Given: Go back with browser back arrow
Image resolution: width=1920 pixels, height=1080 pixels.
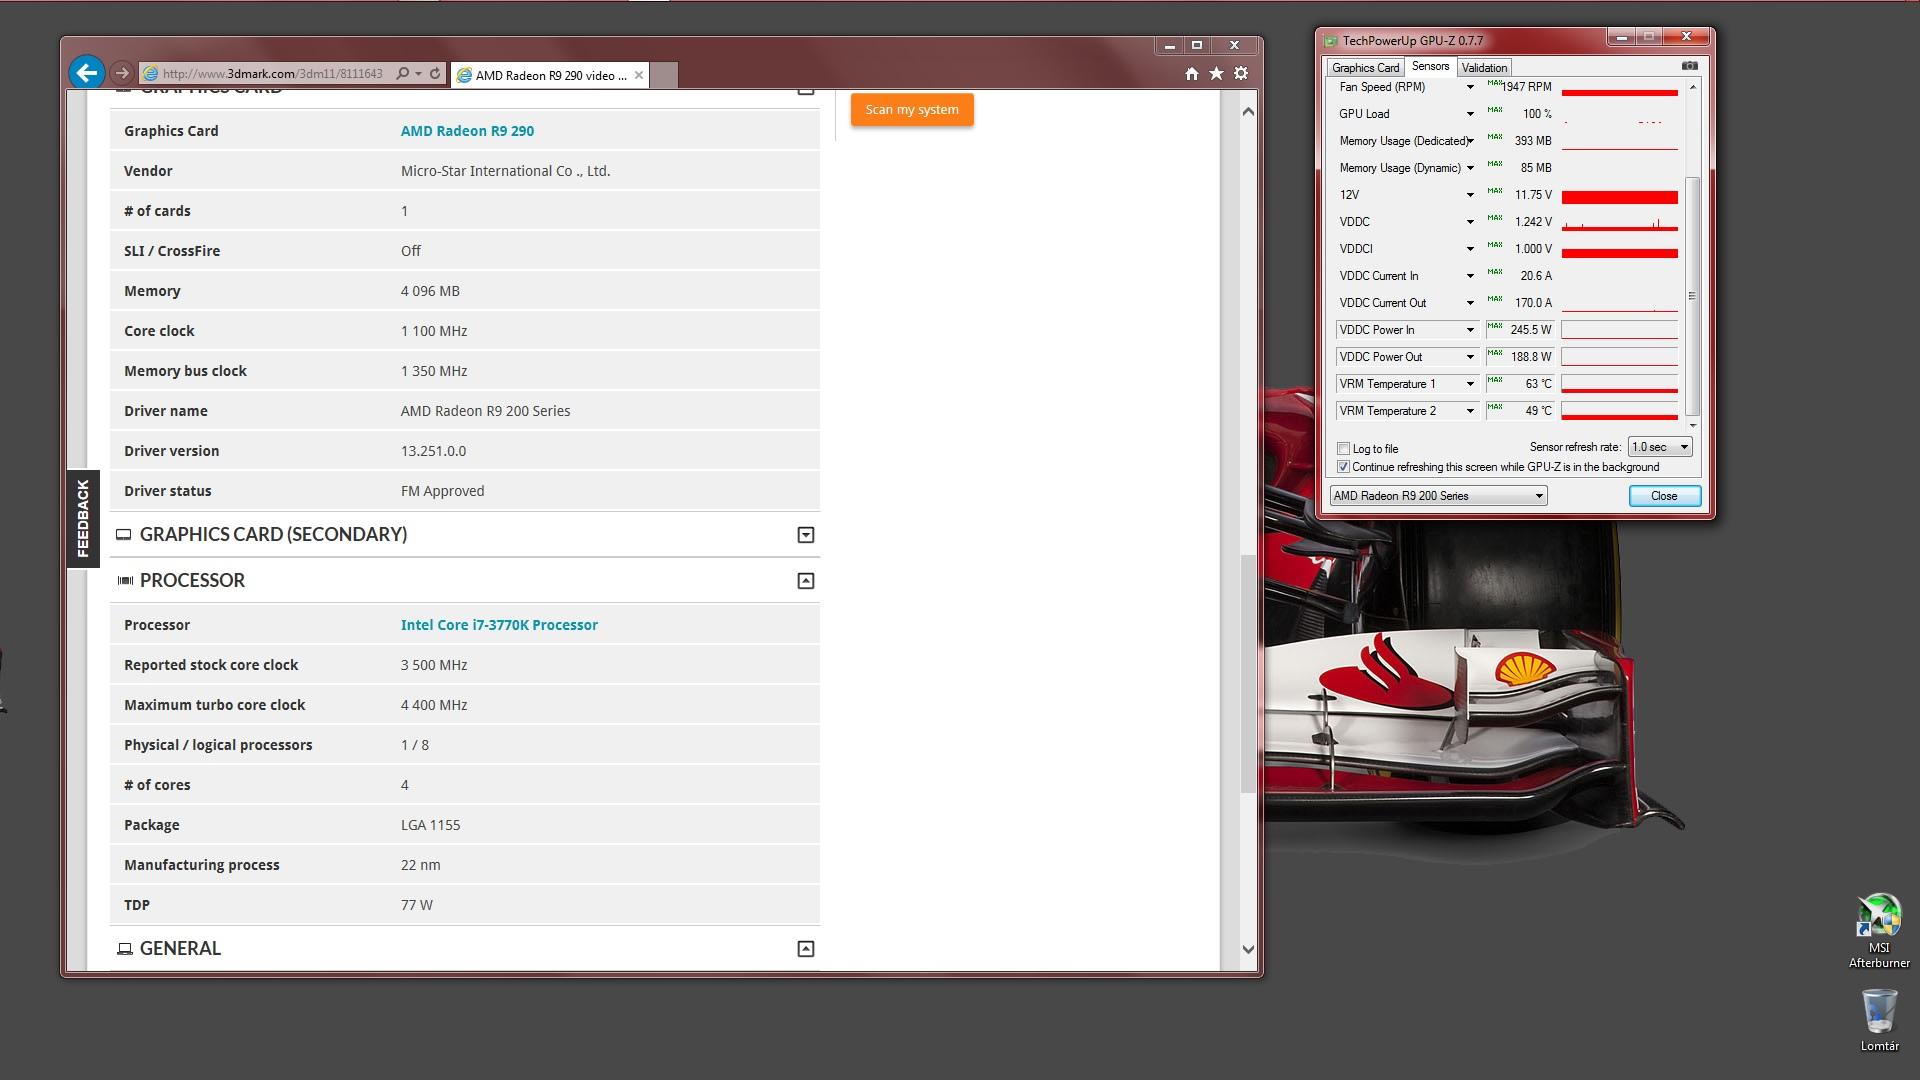Looking at the screenshot, I should [x=87, y=72].
